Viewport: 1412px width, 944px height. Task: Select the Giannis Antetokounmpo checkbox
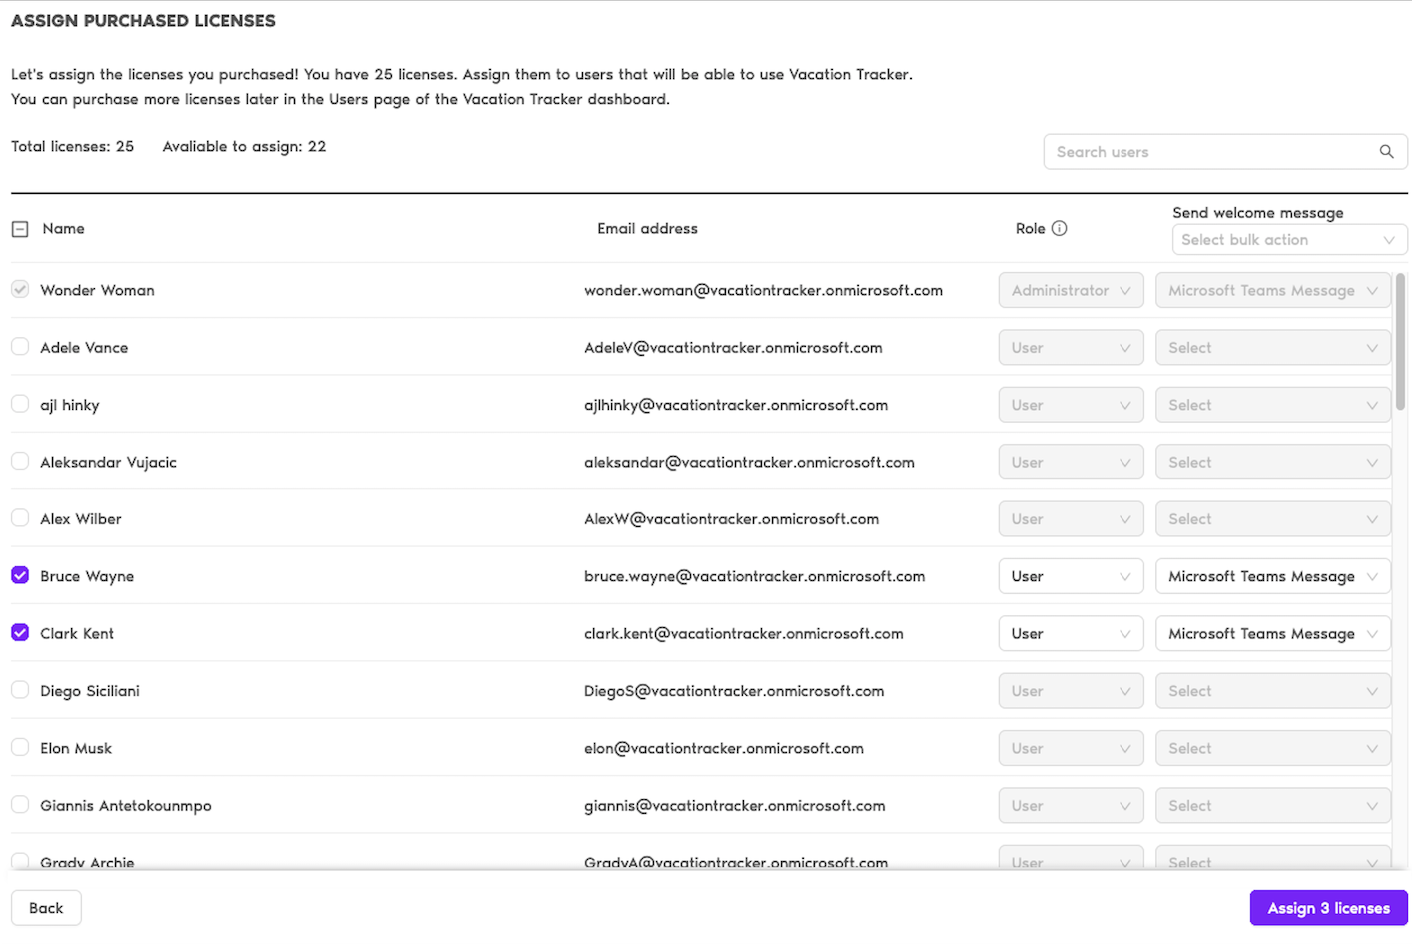point(20,804)
